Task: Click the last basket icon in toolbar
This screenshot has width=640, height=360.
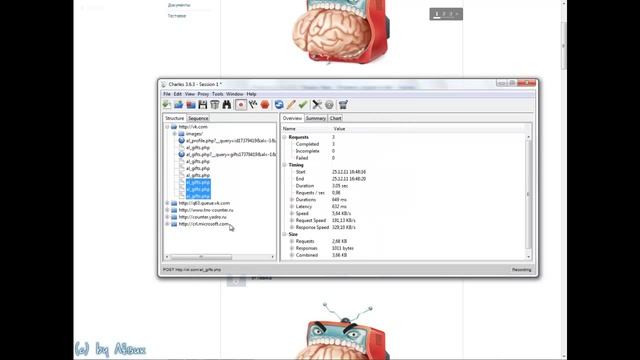Action: [x=343, y=105]
